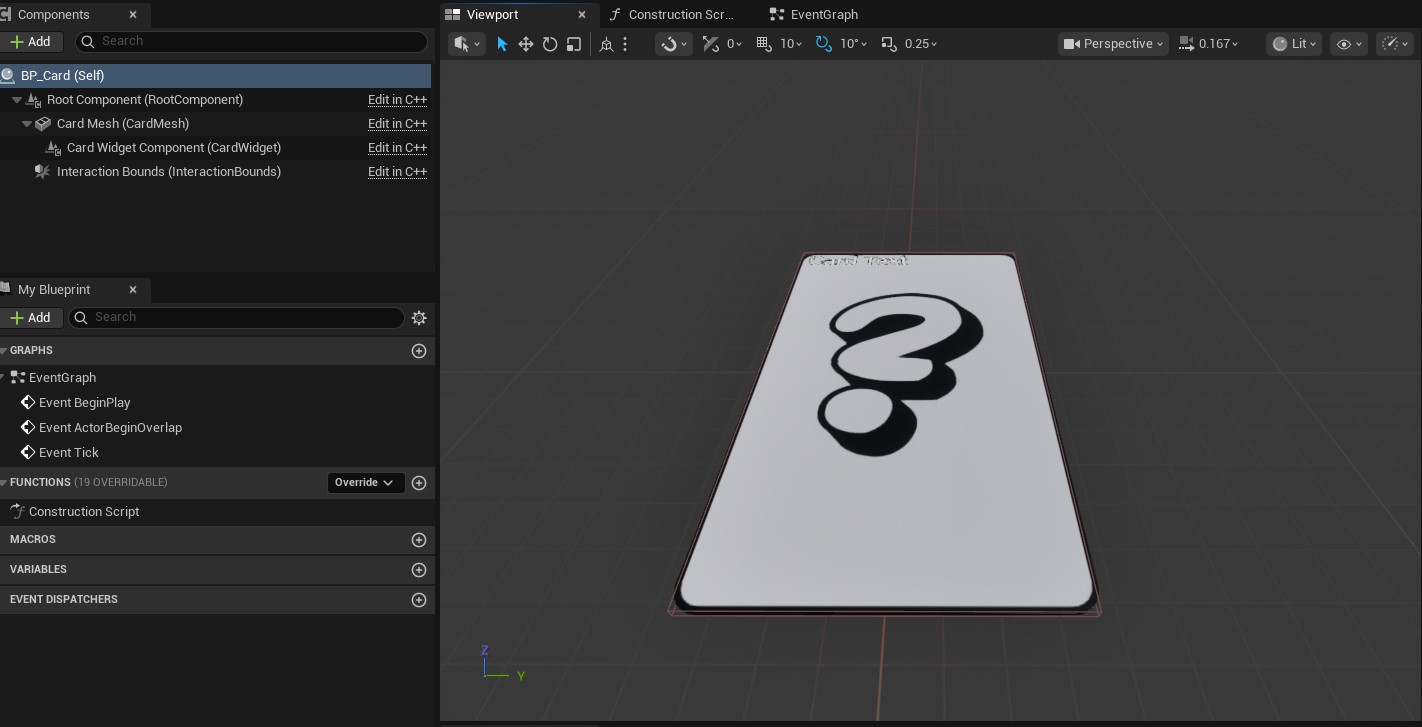Open camera speed 0.167 dropdown
1422x727 pixels.
[1209, 44]
